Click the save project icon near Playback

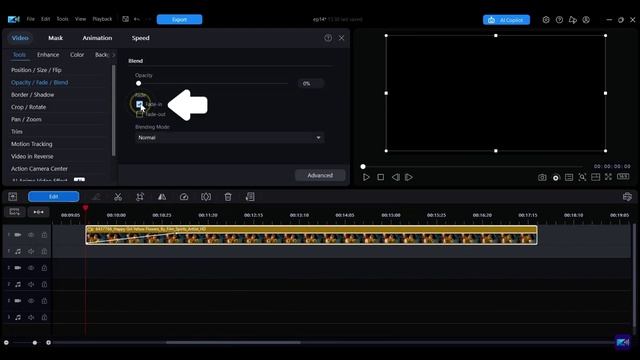(125, 19)
